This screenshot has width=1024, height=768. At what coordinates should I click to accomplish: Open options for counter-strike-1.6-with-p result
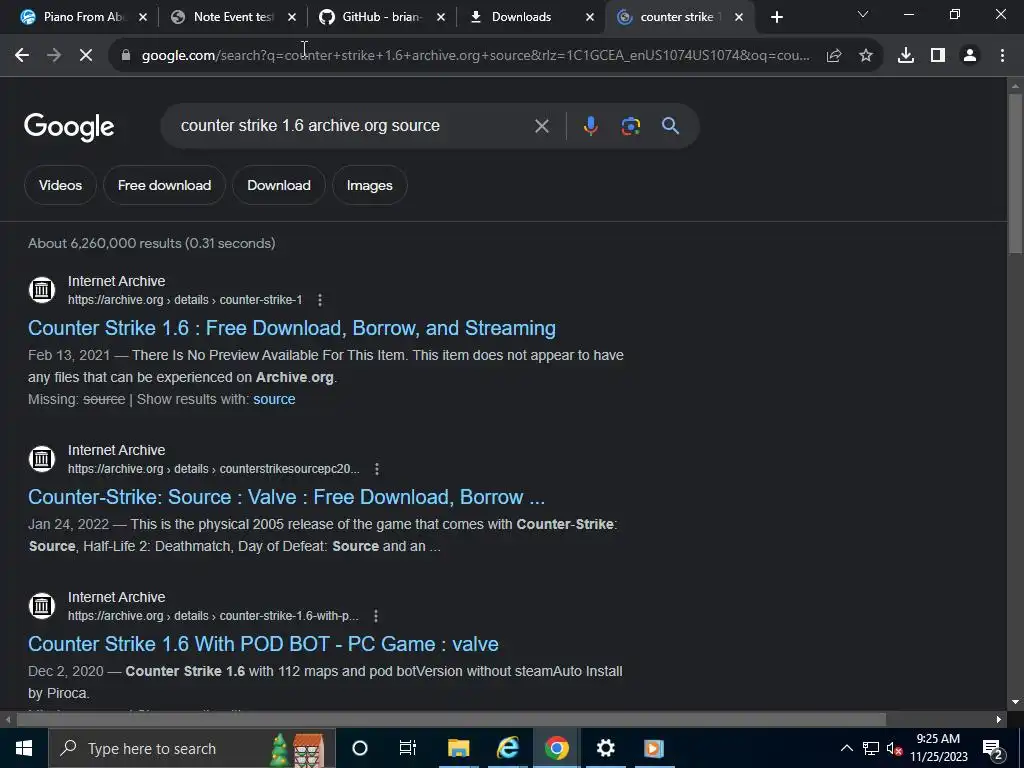(x=376, y=616)
